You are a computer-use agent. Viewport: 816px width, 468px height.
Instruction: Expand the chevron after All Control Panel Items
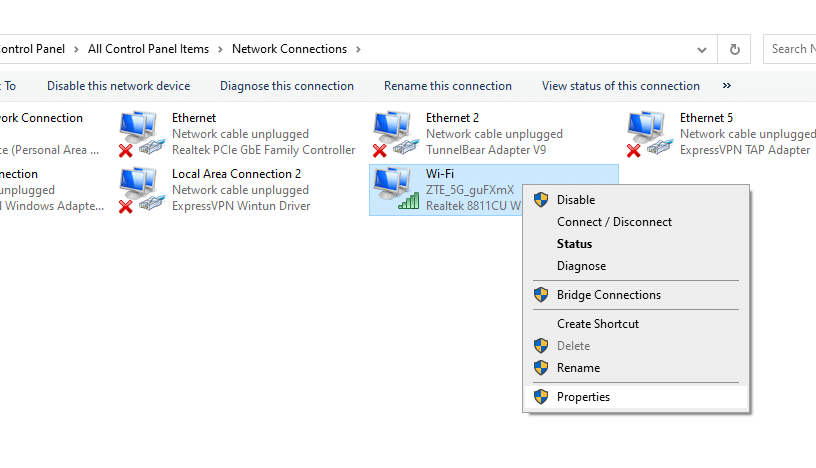point(220,49)
